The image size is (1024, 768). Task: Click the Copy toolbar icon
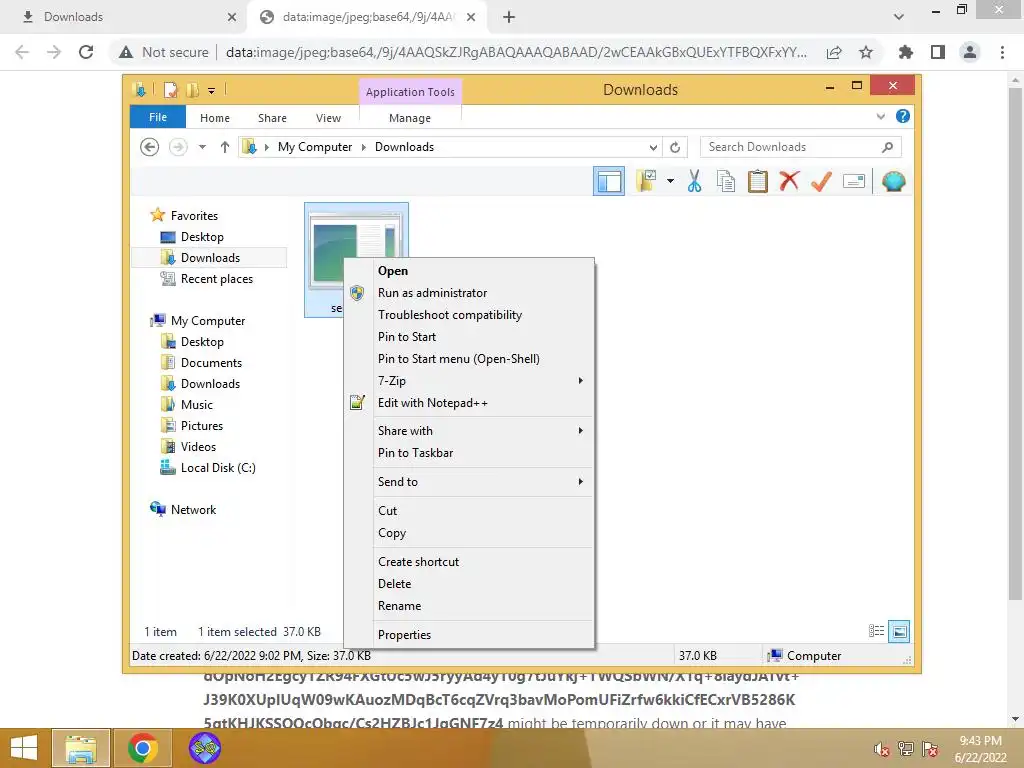click(726, 181)
